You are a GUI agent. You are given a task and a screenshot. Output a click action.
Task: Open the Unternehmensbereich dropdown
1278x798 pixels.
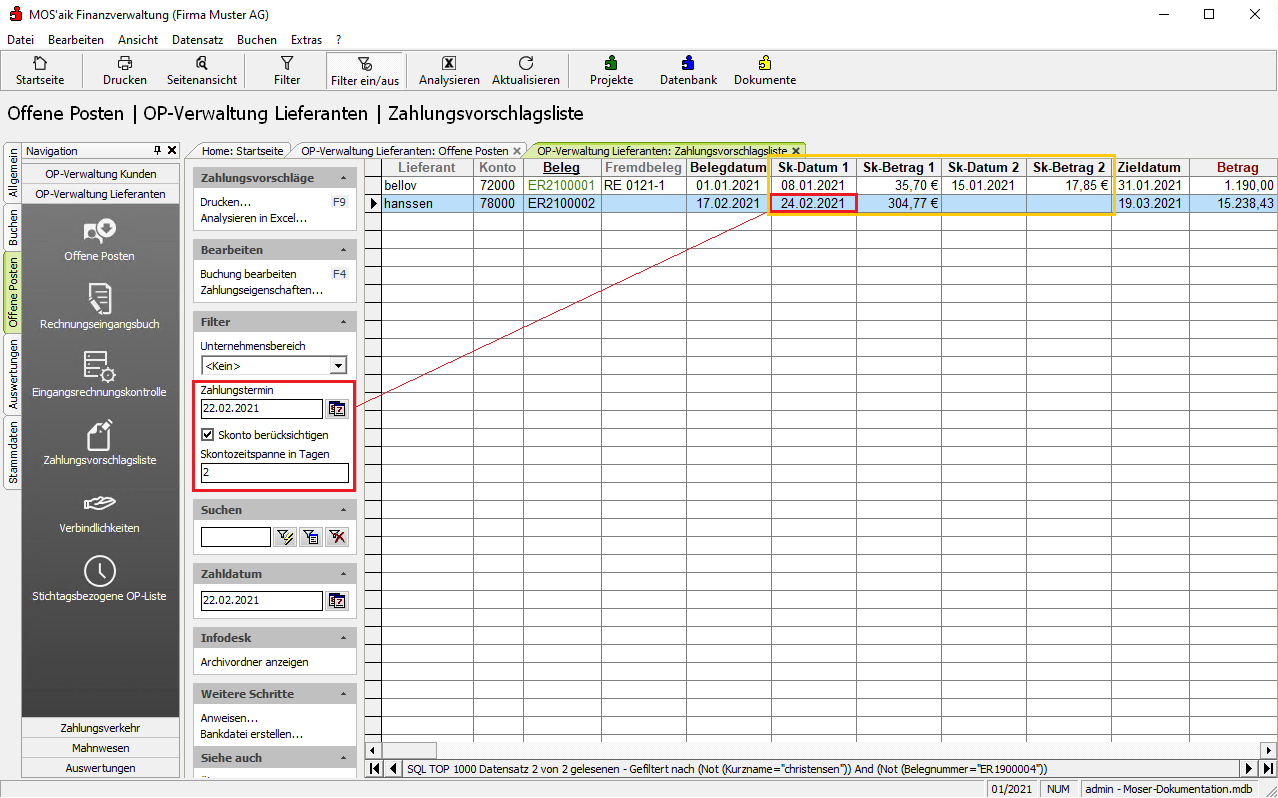tap(339, 366)
